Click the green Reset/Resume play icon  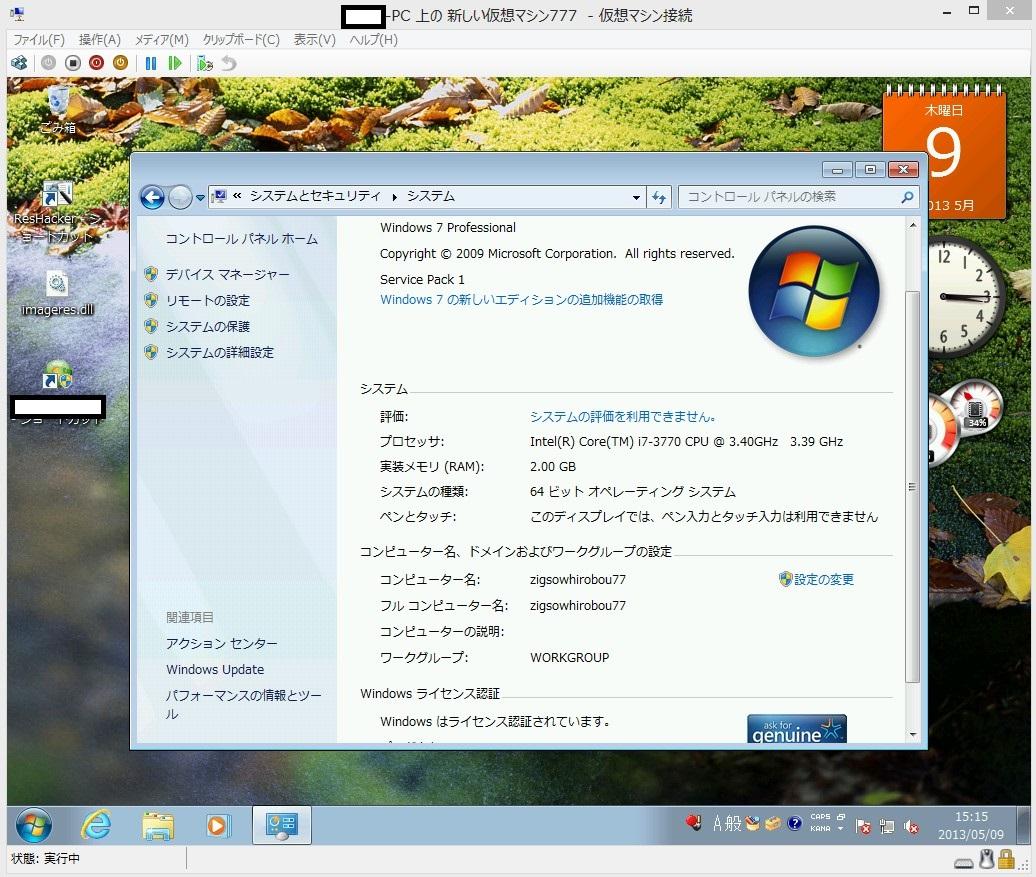click(174, 63)
